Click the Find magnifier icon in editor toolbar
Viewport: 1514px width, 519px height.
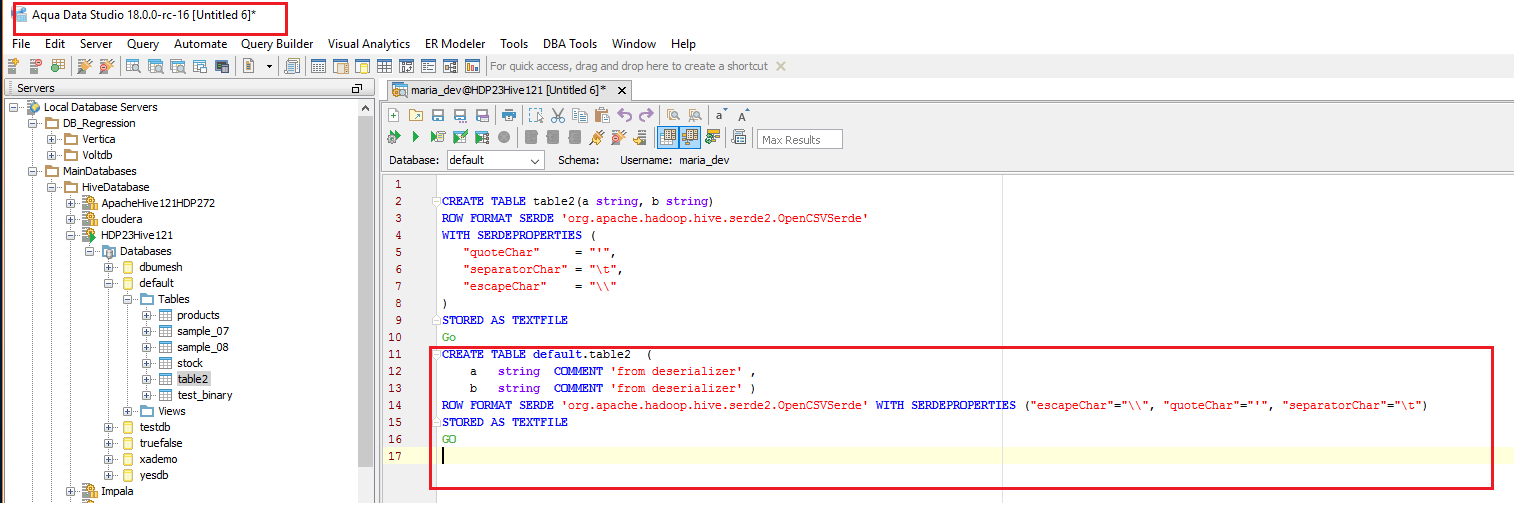coord(674,115)
